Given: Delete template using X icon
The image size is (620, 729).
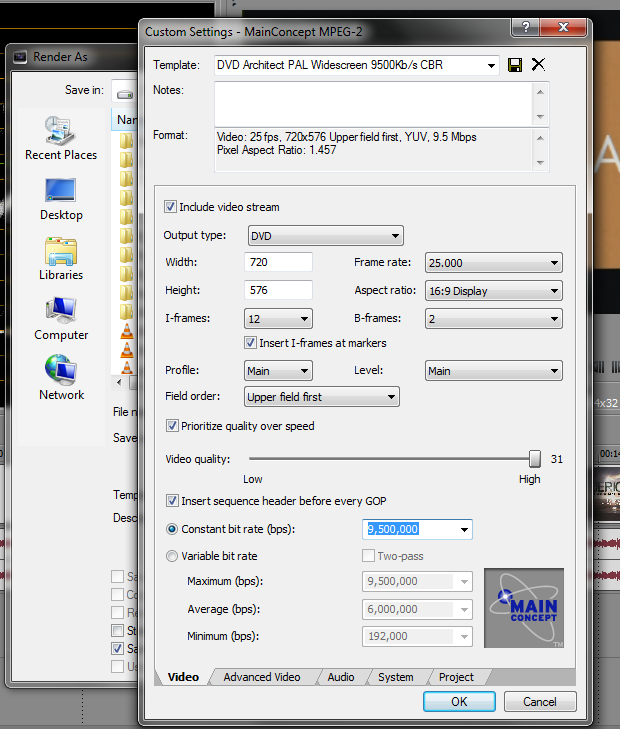Looking at the screenshot, I should click(538, 64).
